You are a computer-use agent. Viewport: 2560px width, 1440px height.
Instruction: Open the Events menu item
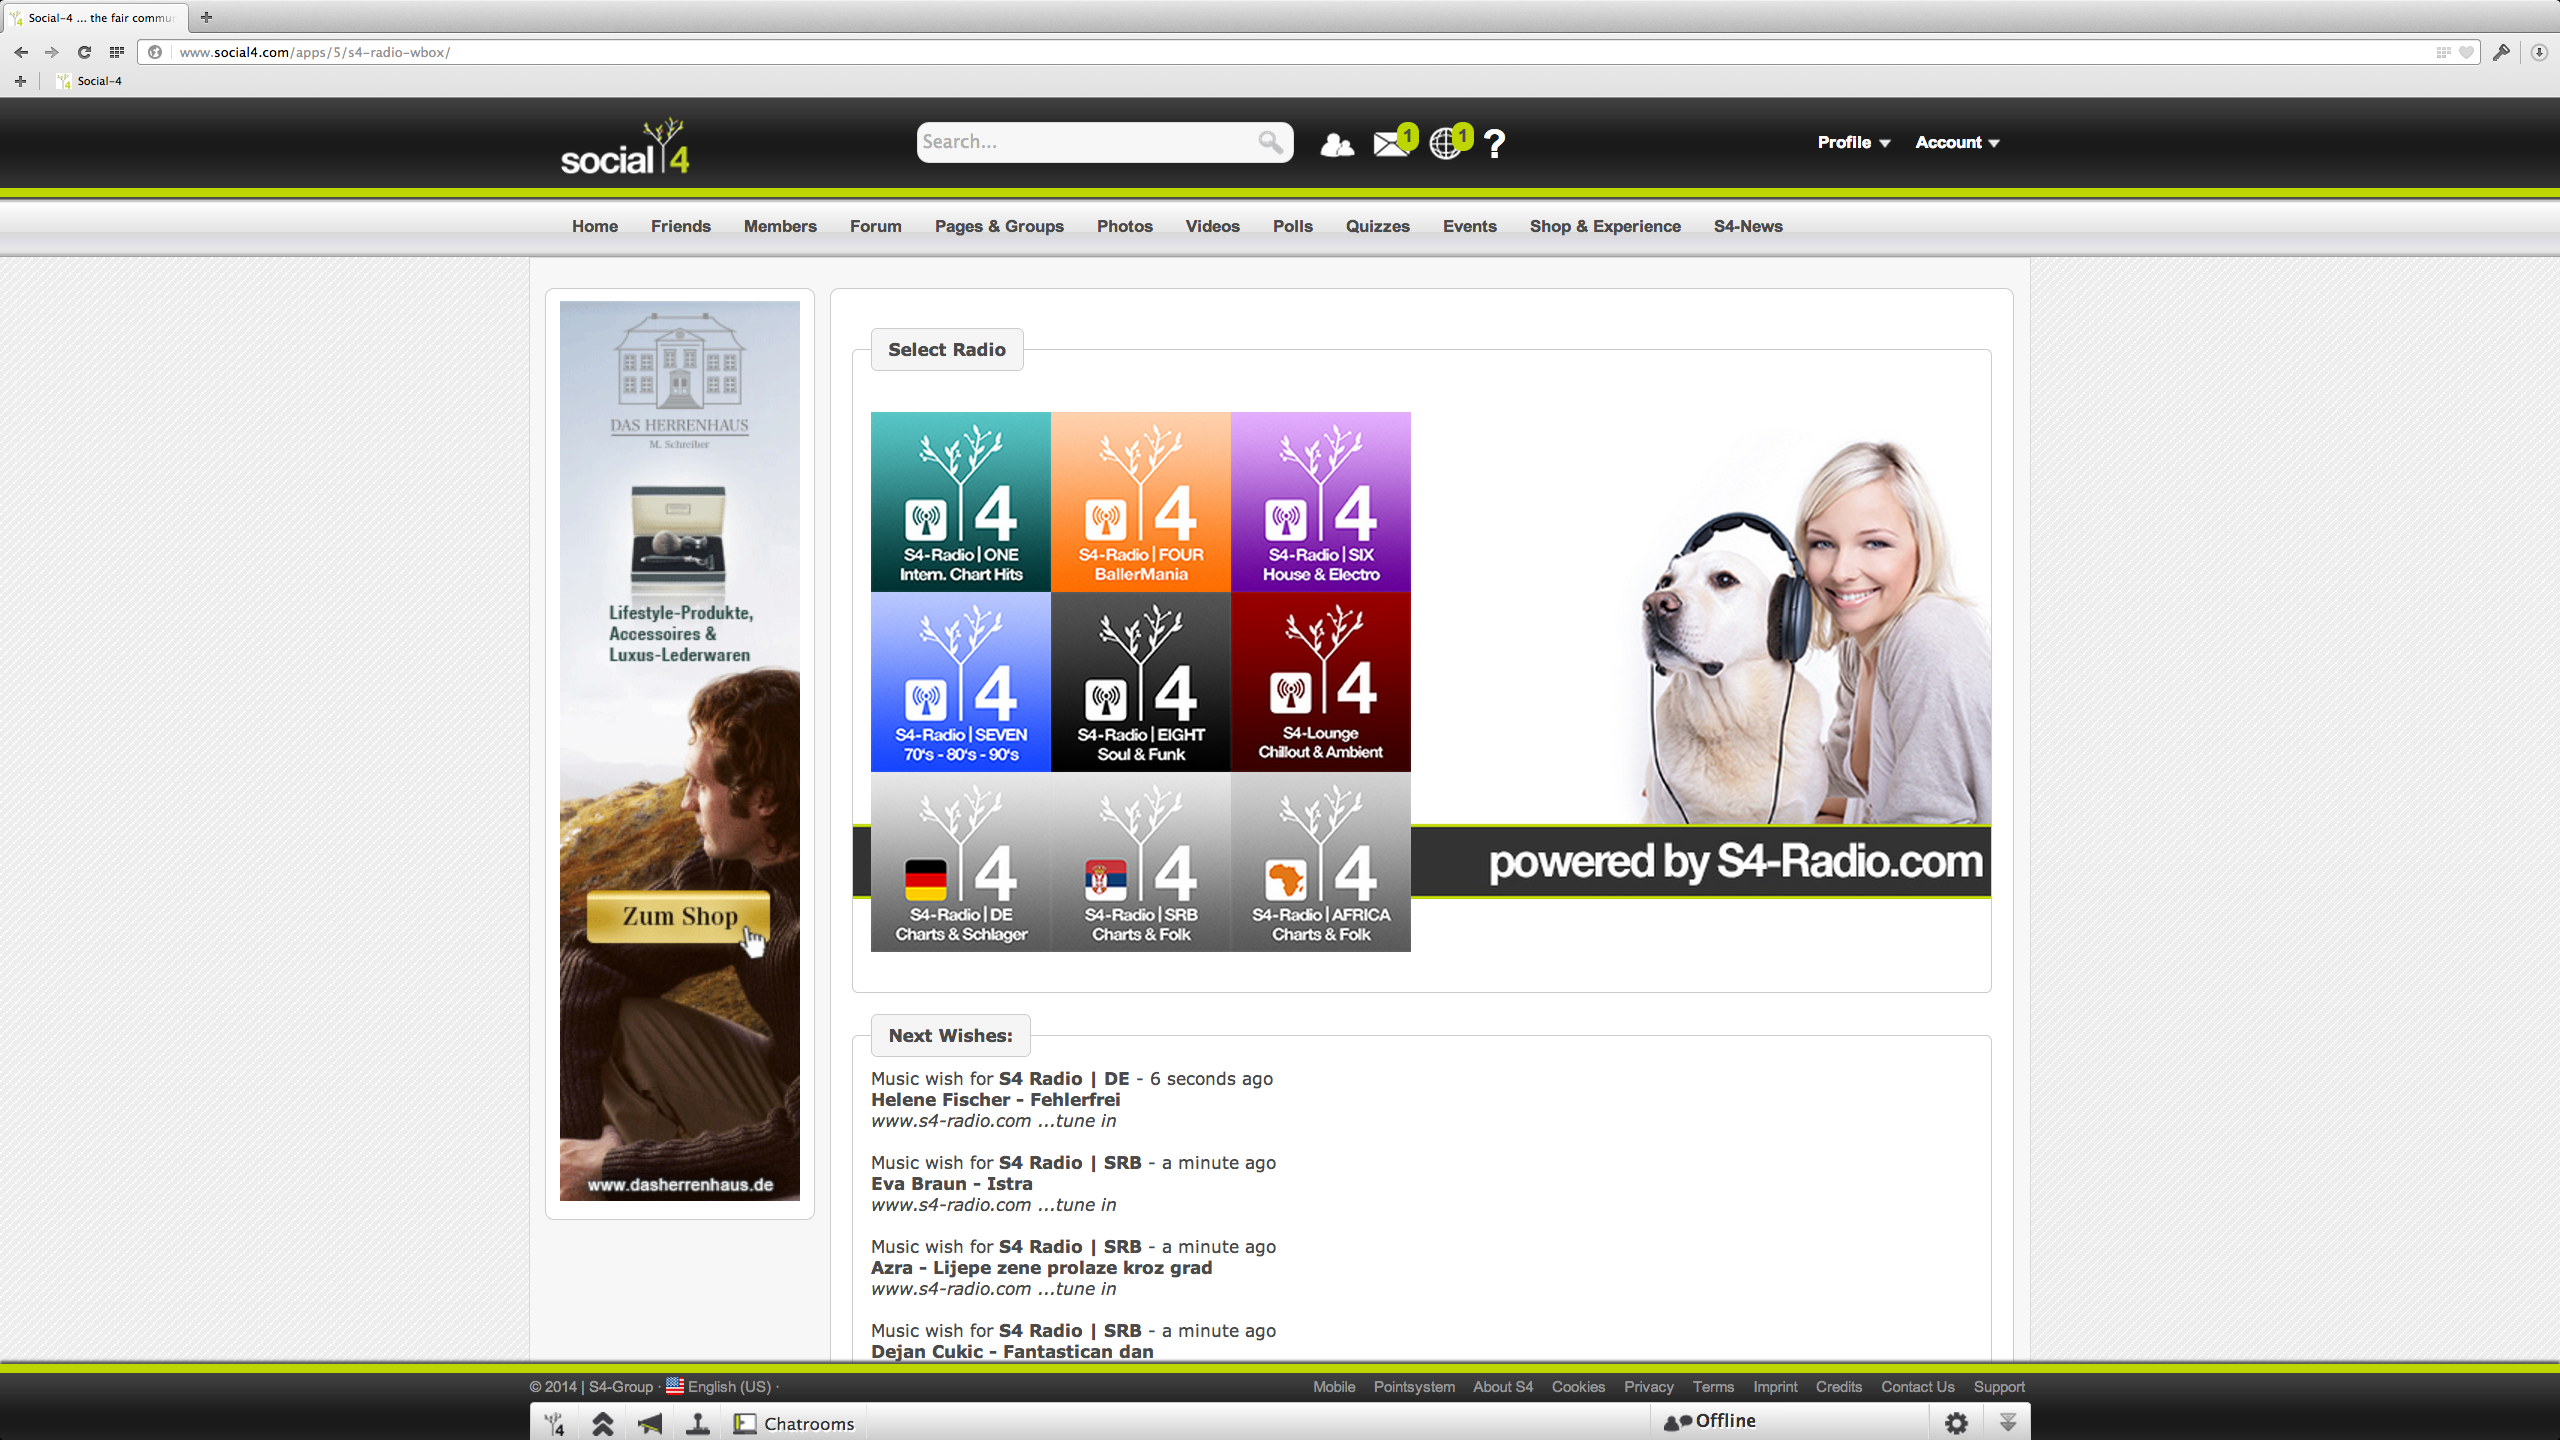1470,226
